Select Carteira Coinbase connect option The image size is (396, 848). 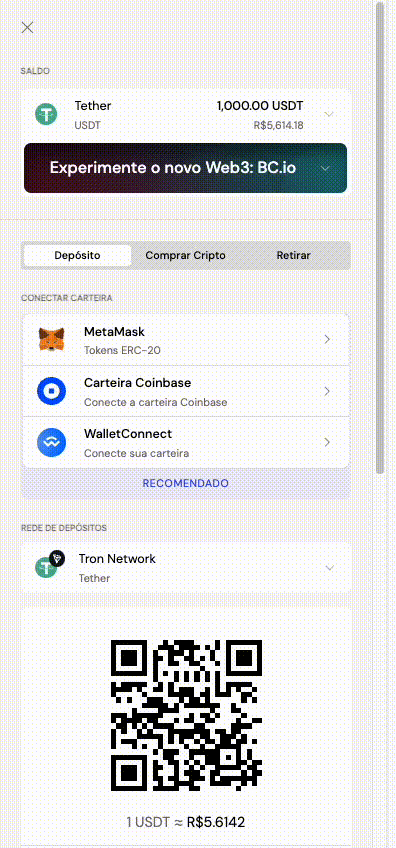pos(186,391)
